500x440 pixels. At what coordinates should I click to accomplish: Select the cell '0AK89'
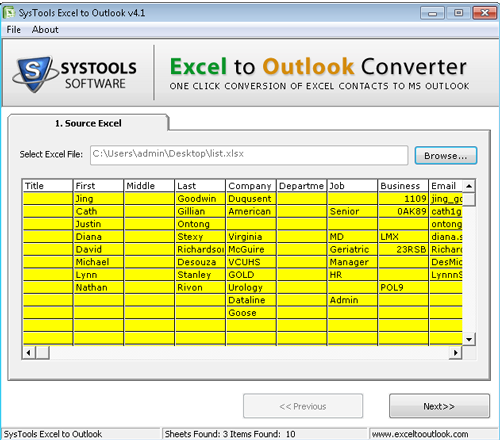pyautogui.click(x=403, y=211)
